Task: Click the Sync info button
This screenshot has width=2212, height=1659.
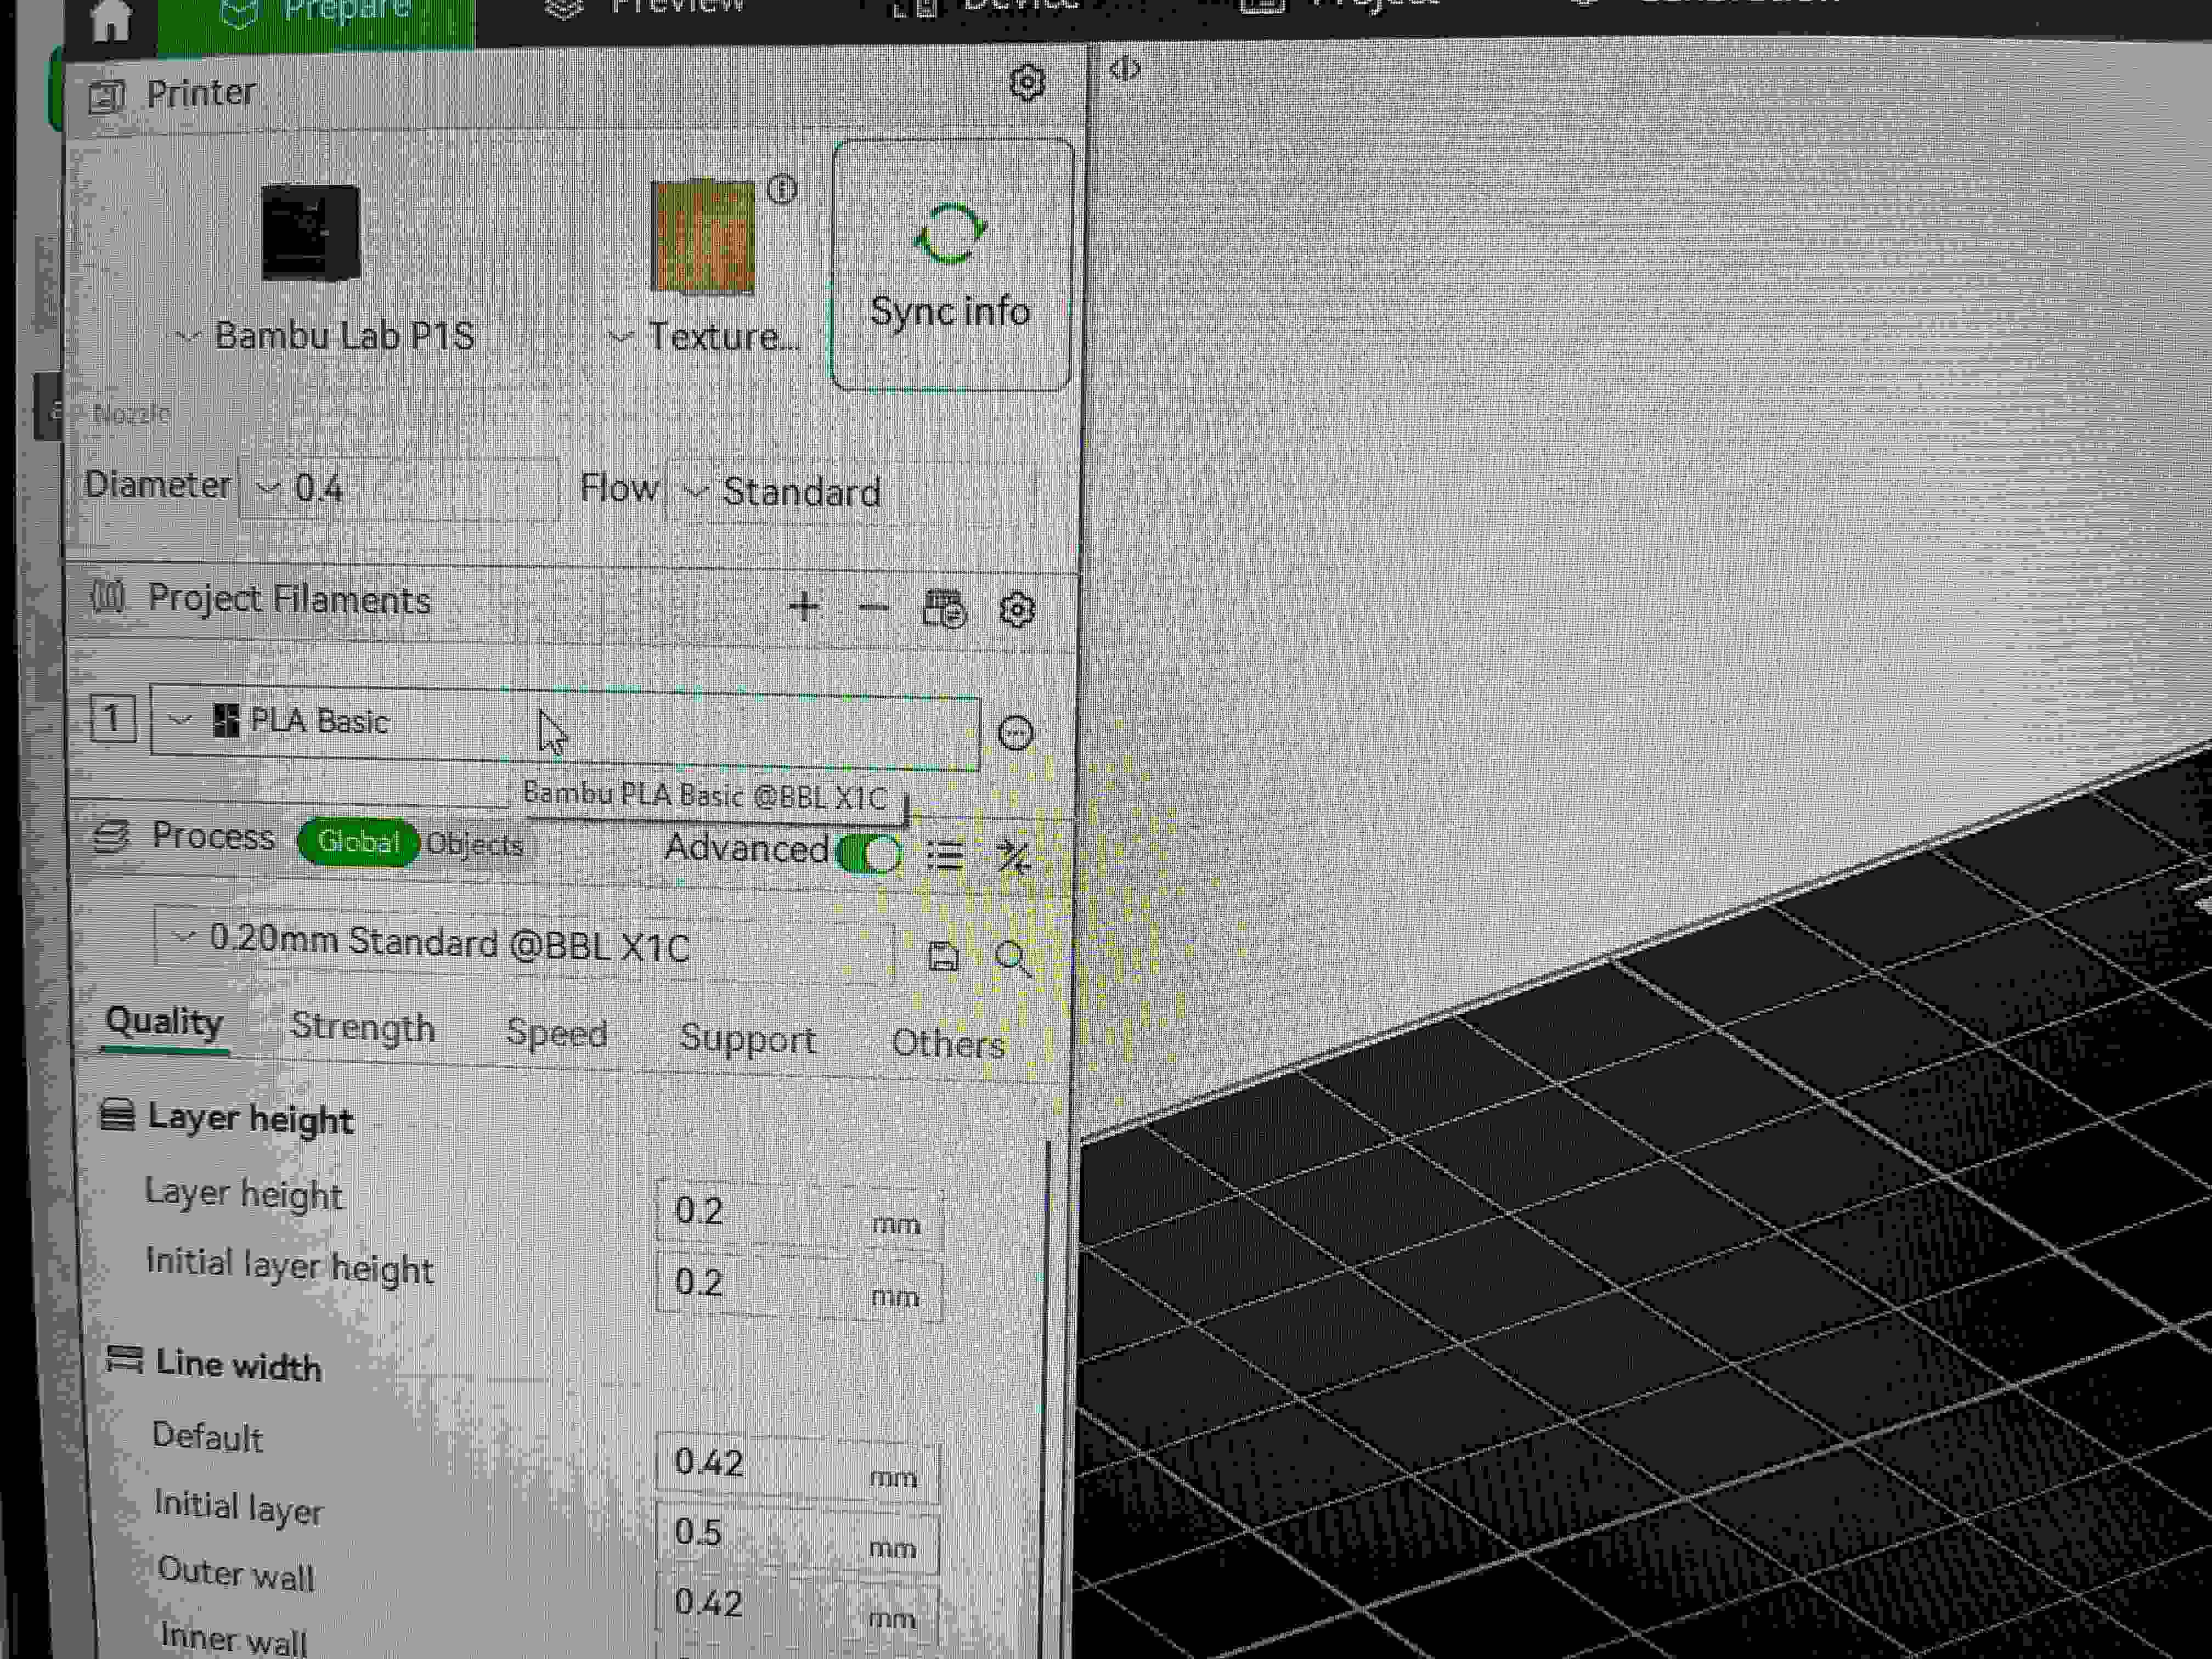Action: click(949, 270)
